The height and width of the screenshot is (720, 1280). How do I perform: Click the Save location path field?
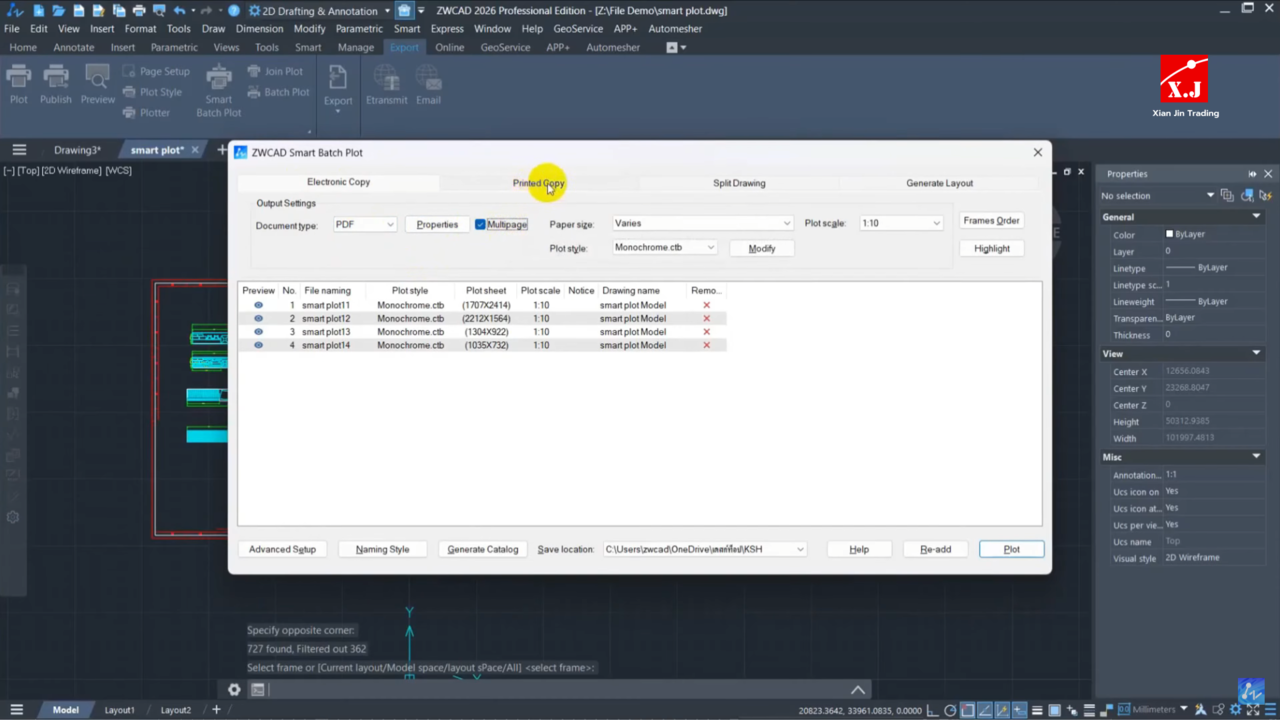pyautogui.click(x=698, y=549)
